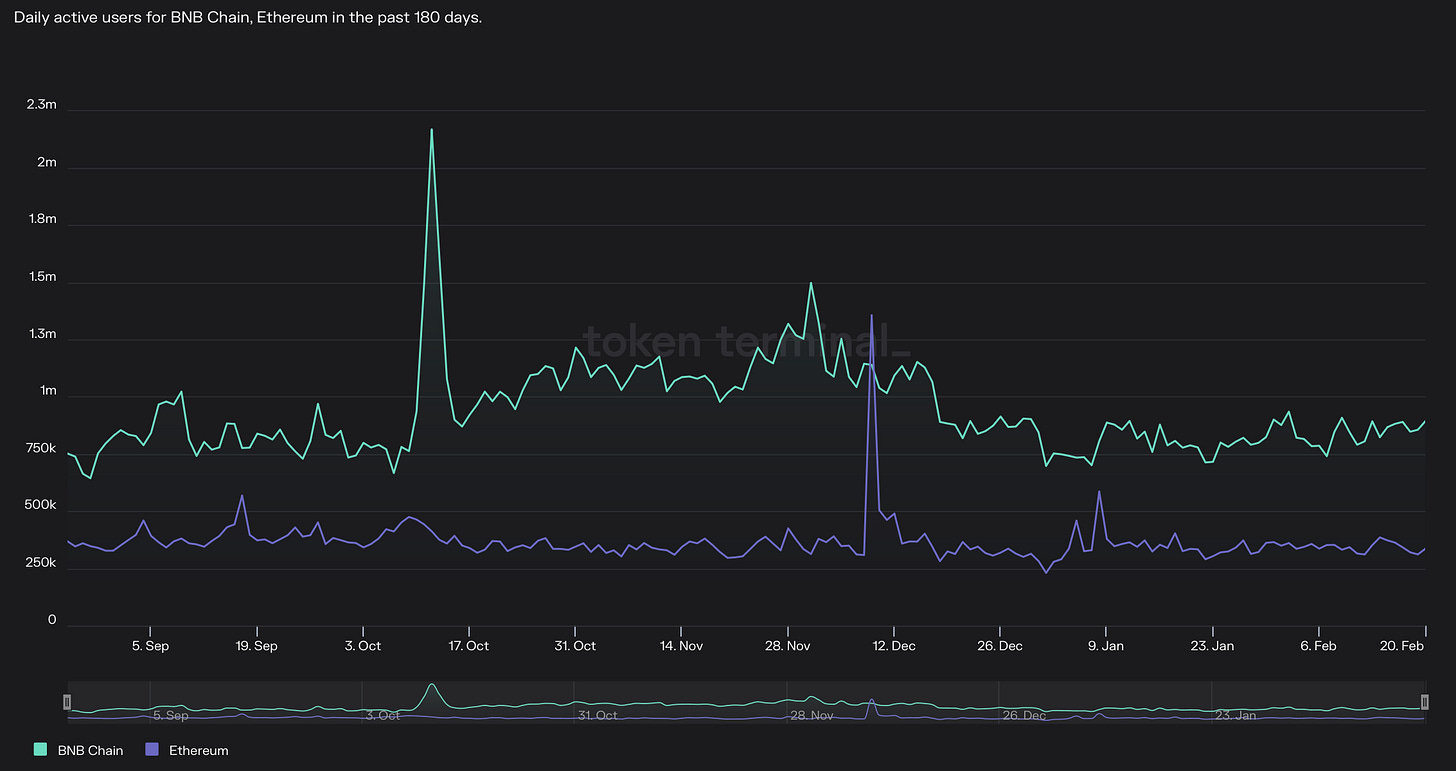
Task: Toggle the Ethereum series via its legend label
Action: (198, 750)
